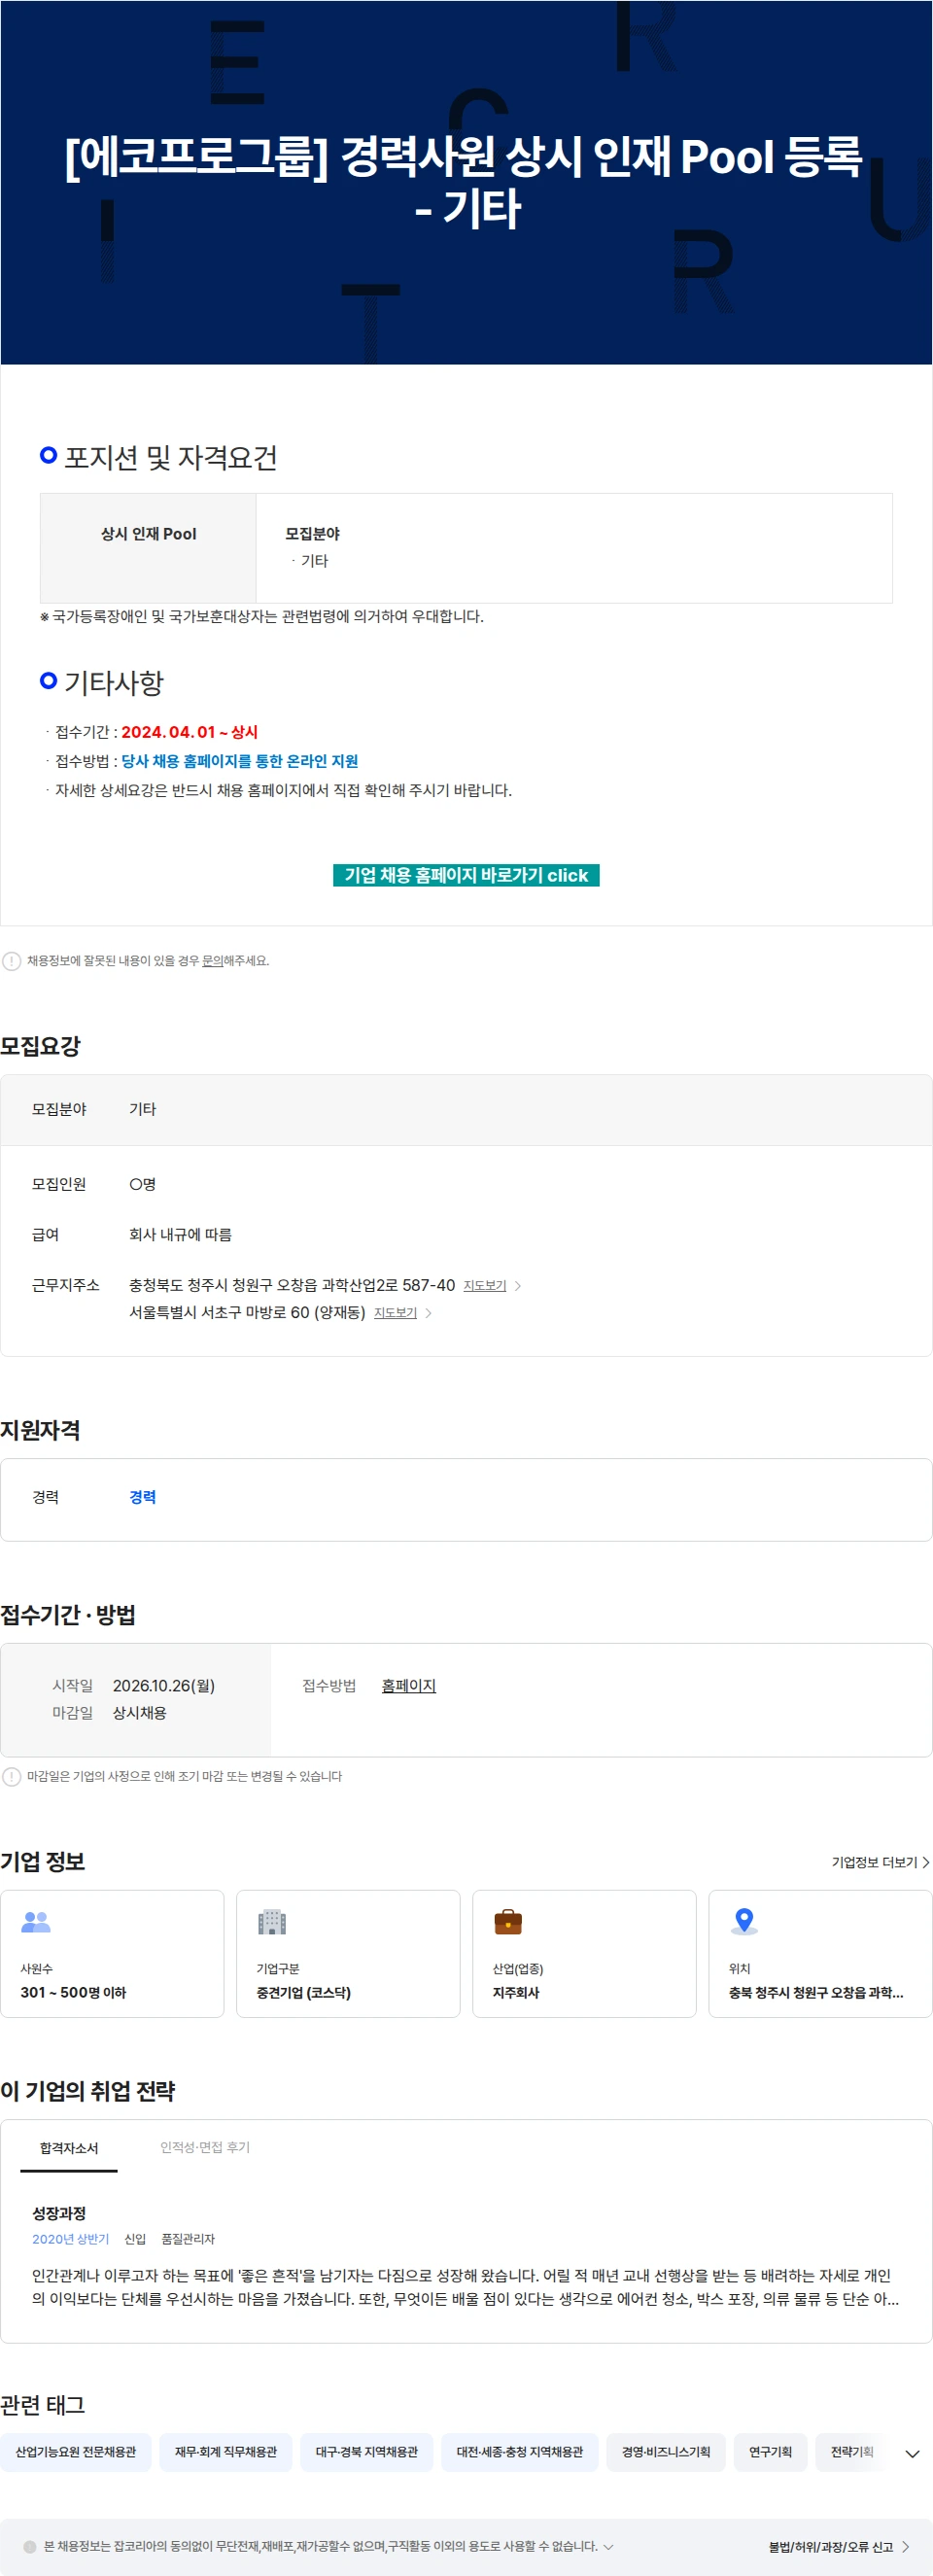Click the chevron next to 기업정보 더보기

click(926, 1862)
